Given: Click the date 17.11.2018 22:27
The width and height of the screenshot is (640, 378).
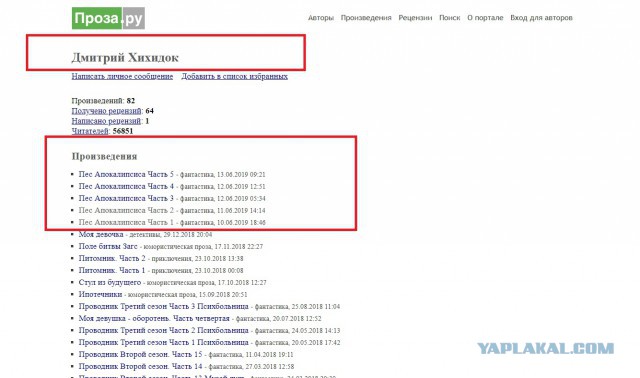Looking at the screenshot, I should pos(238,247).
